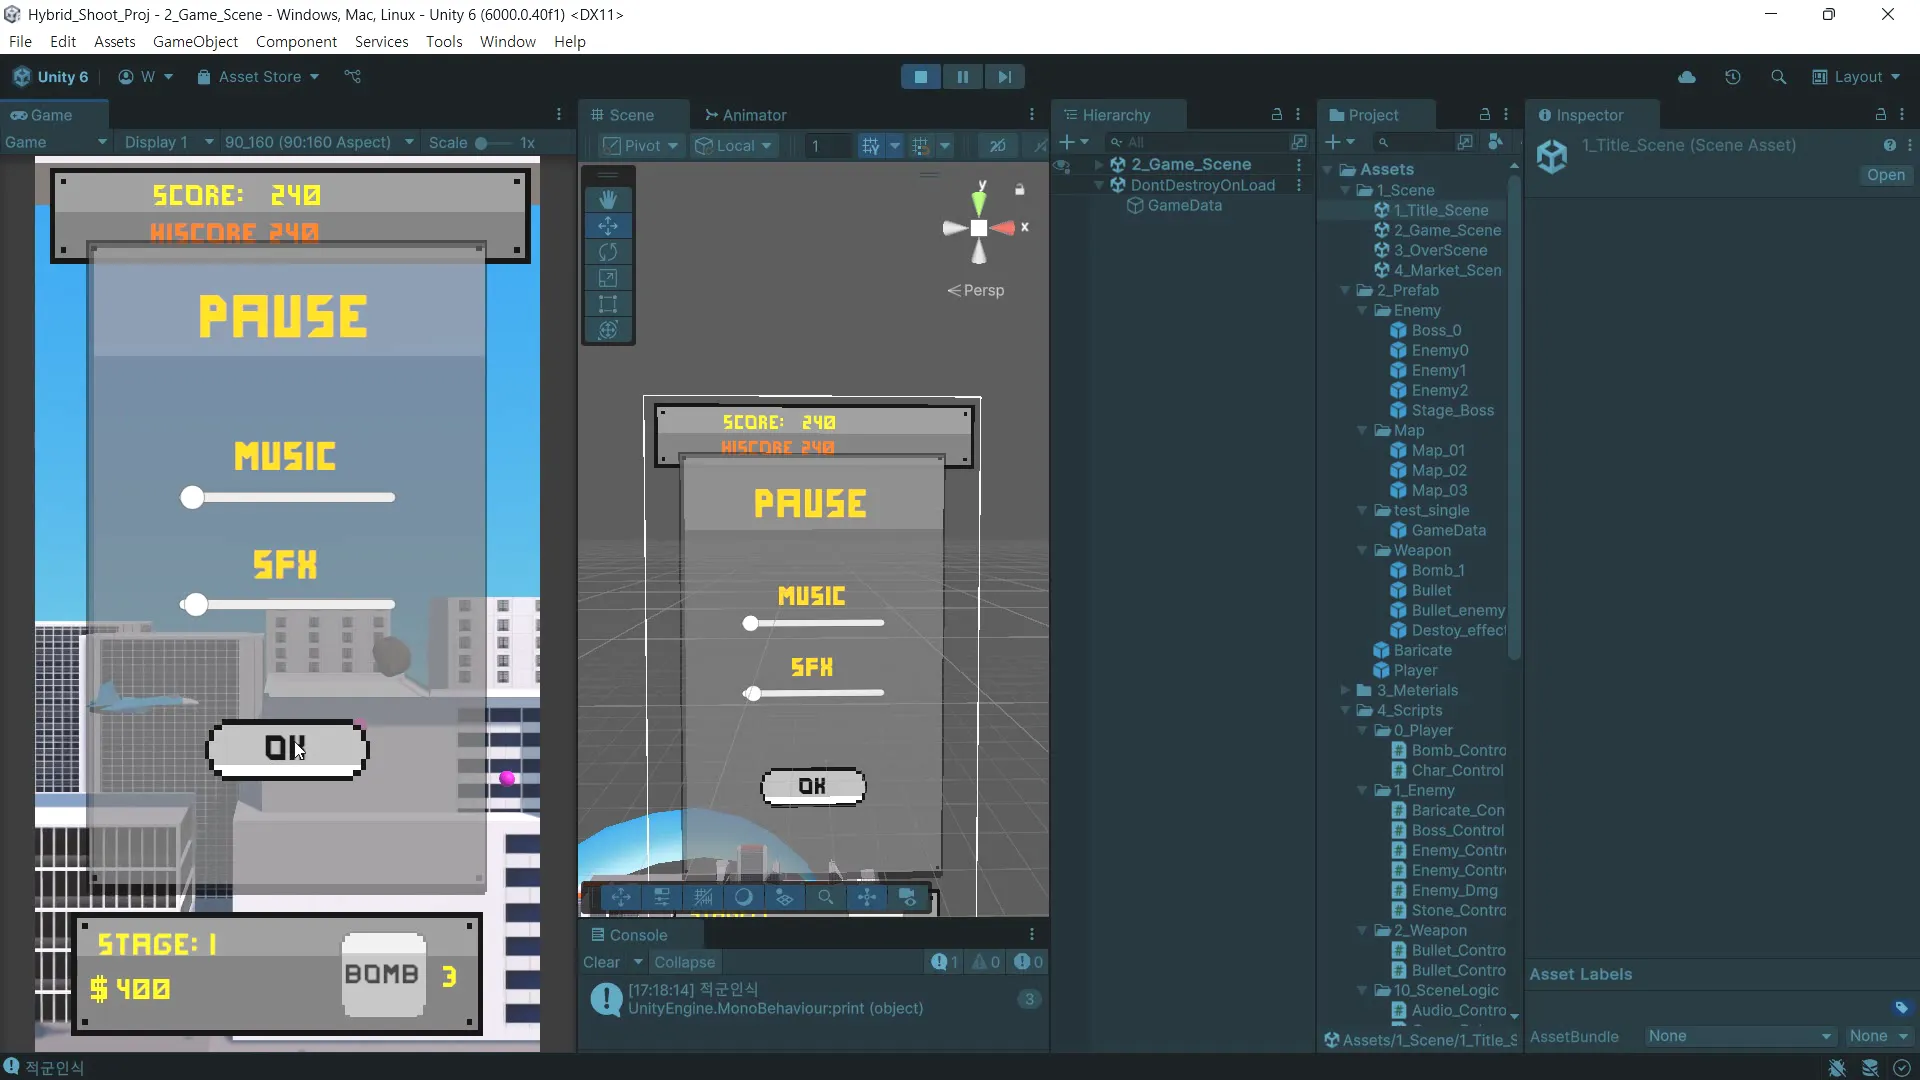Click Open button in Inspector
This screenshot has width=1920, height=1080.
(1885, 175)
